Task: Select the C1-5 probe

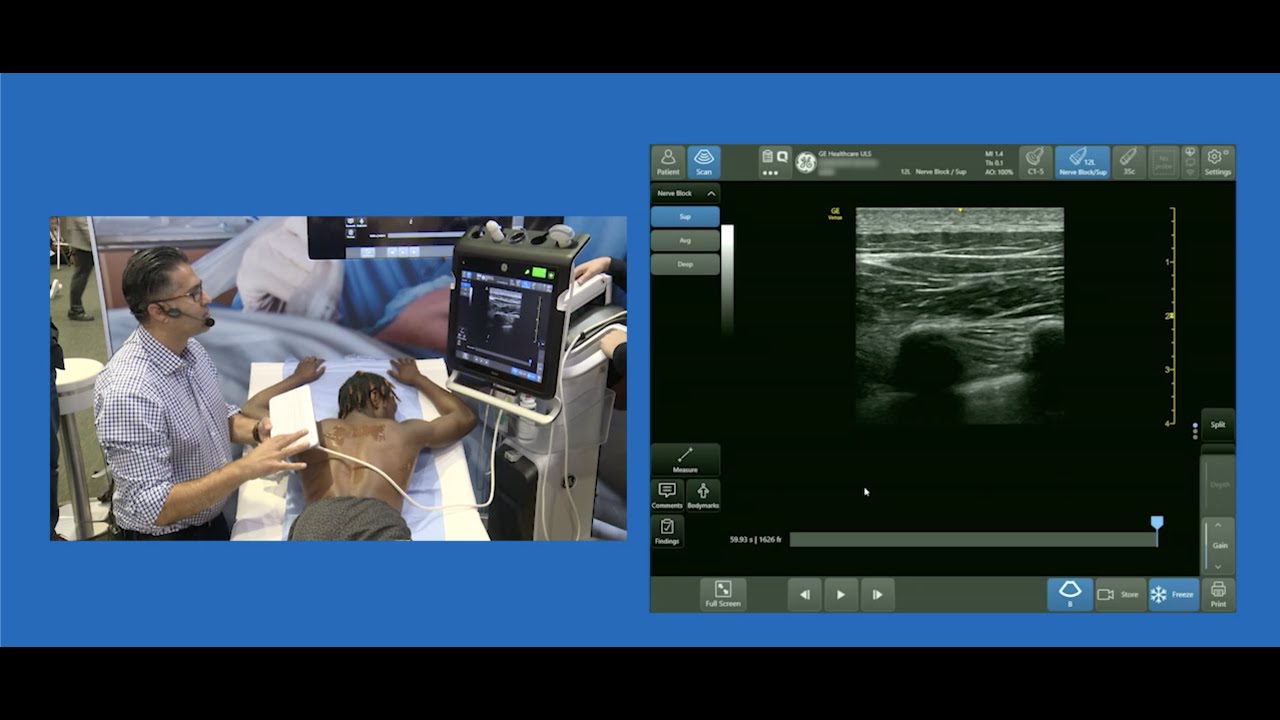Action: 1034,162
